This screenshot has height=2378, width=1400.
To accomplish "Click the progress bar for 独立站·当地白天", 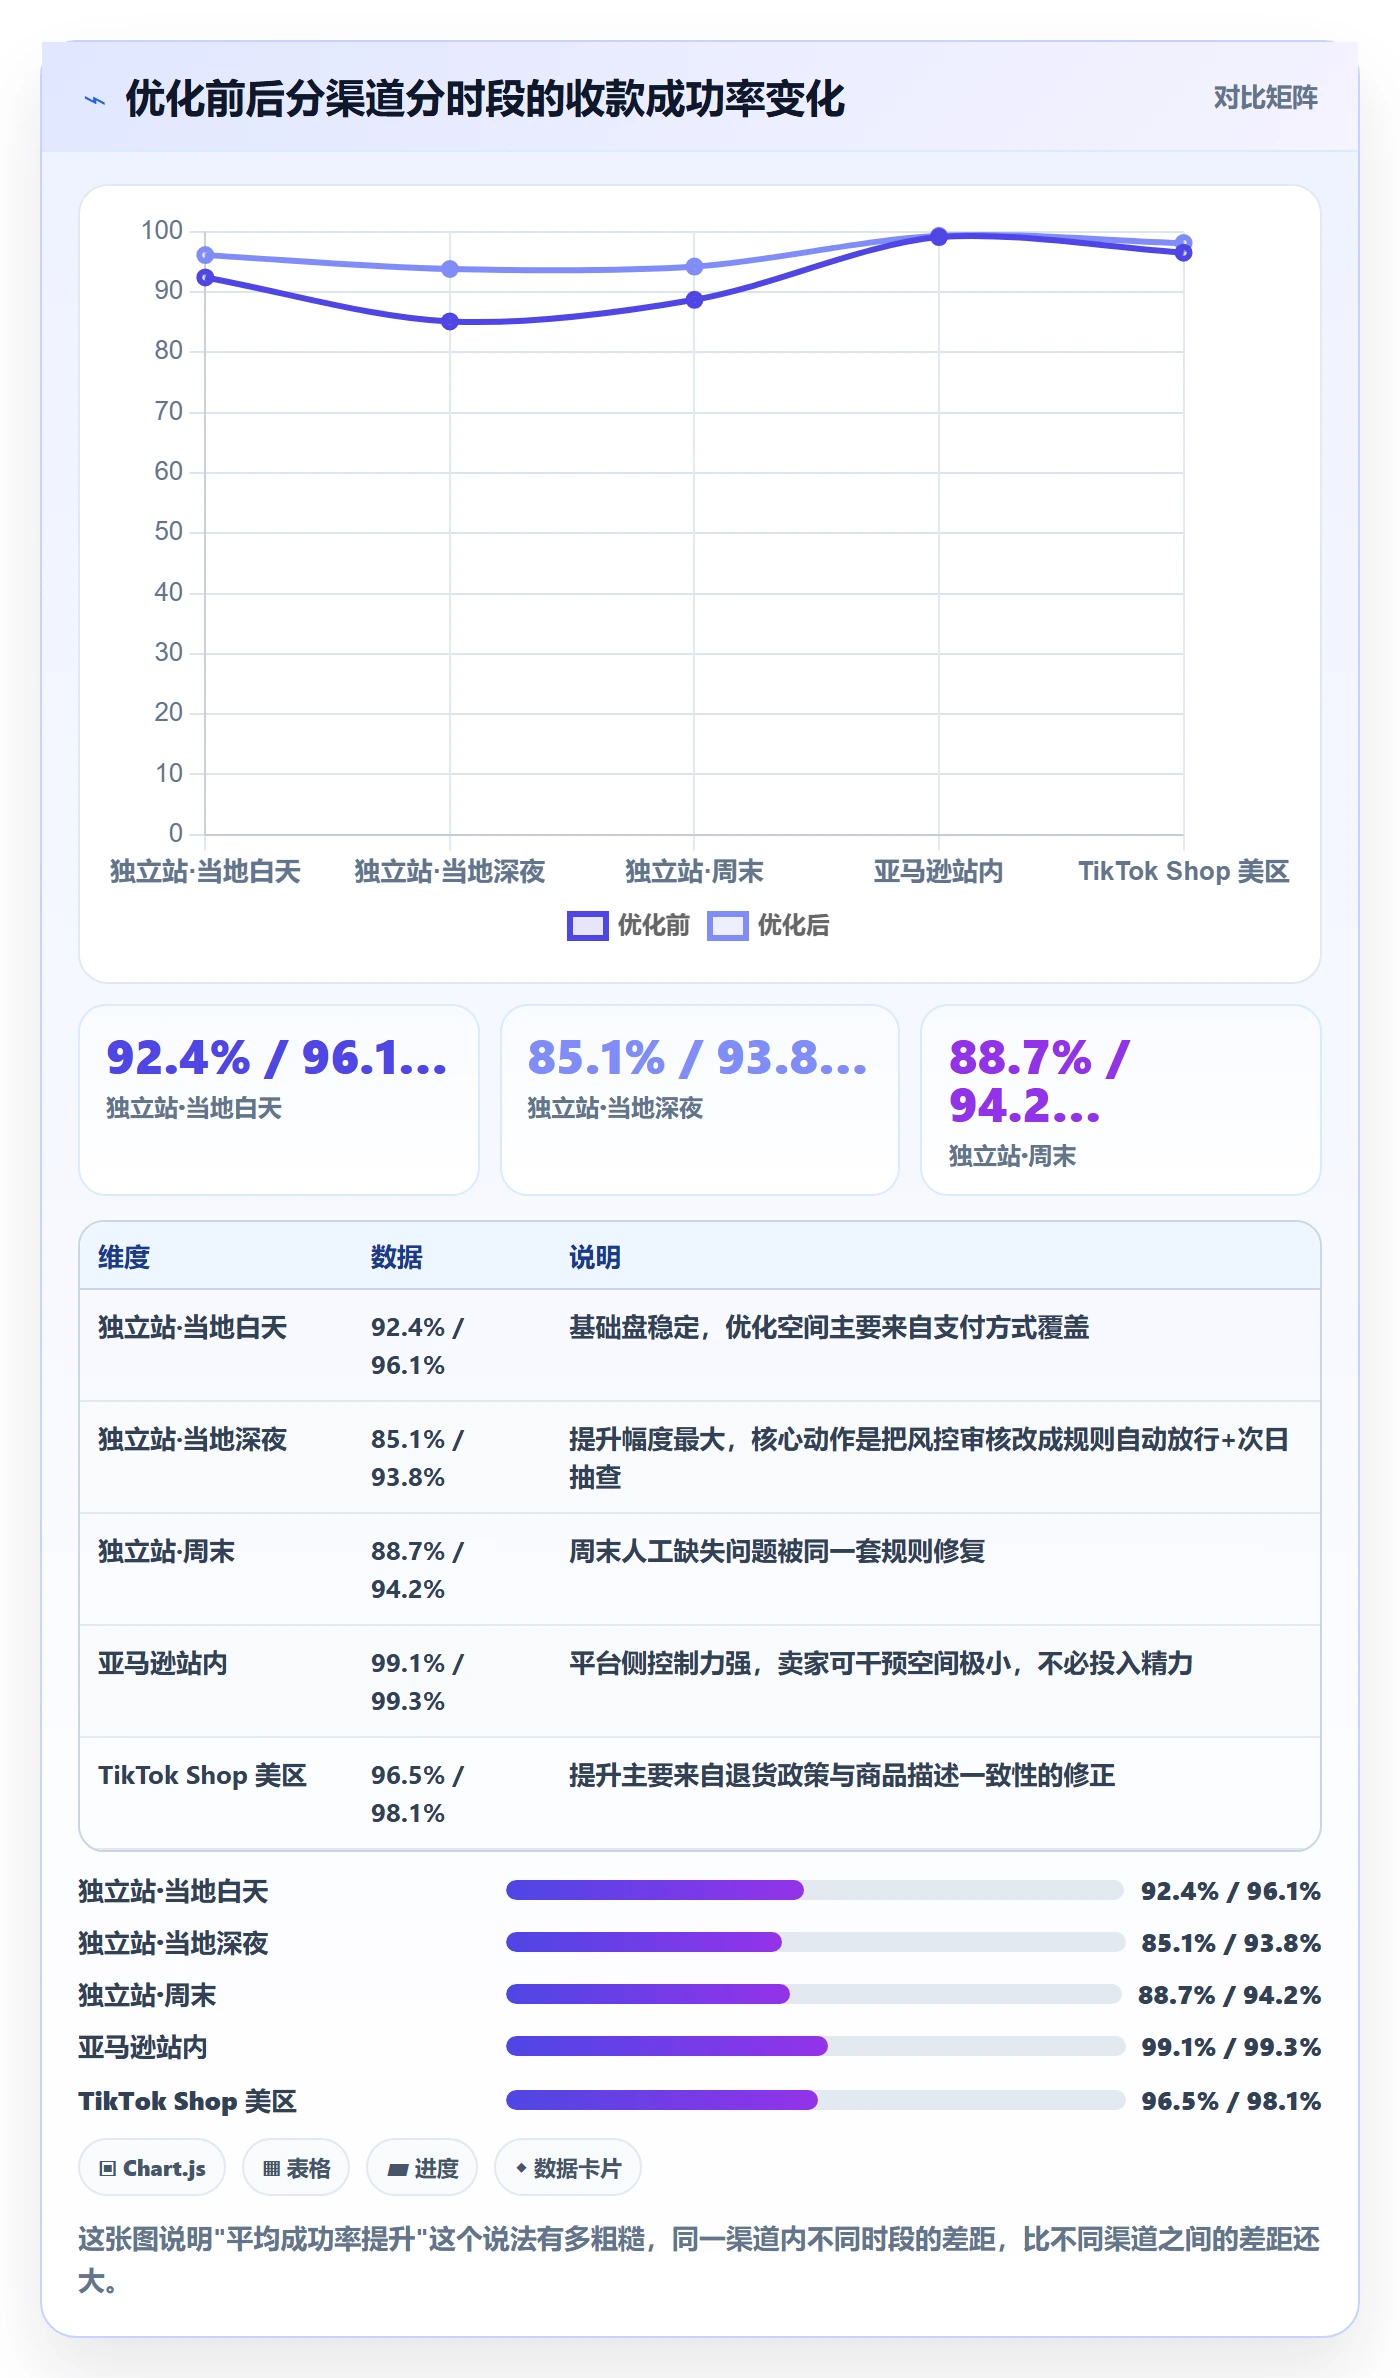I will 815,1889.
